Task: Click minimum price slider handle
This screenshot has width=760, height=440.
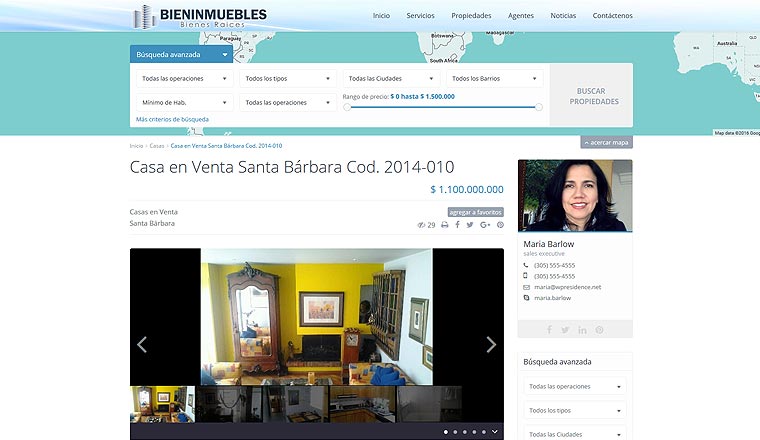Action: coord(347,107)
